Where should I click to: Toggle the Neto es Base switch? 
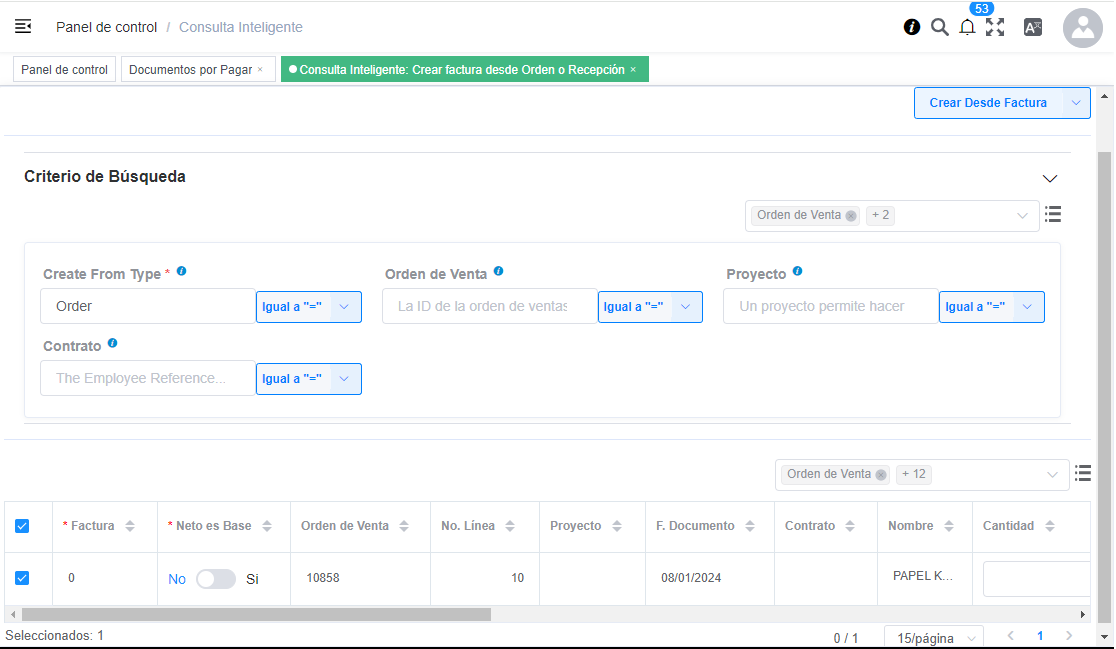[x=215, y=579]
